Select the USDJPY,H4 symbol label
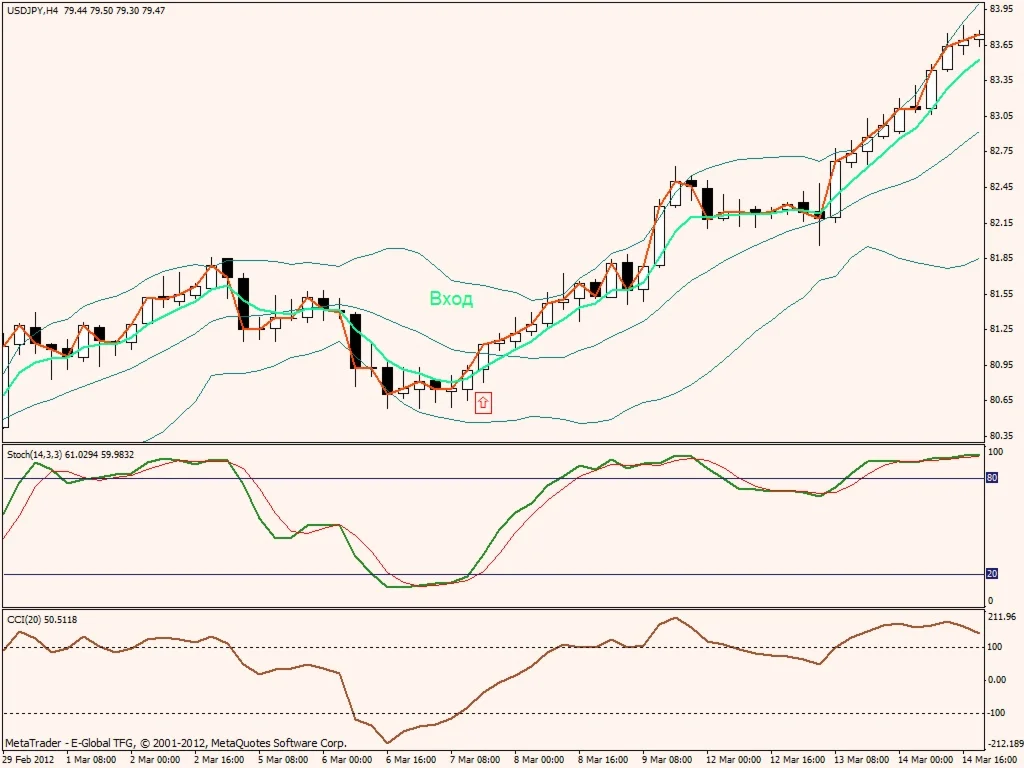The image size is (1024, 768). [30, 10]
